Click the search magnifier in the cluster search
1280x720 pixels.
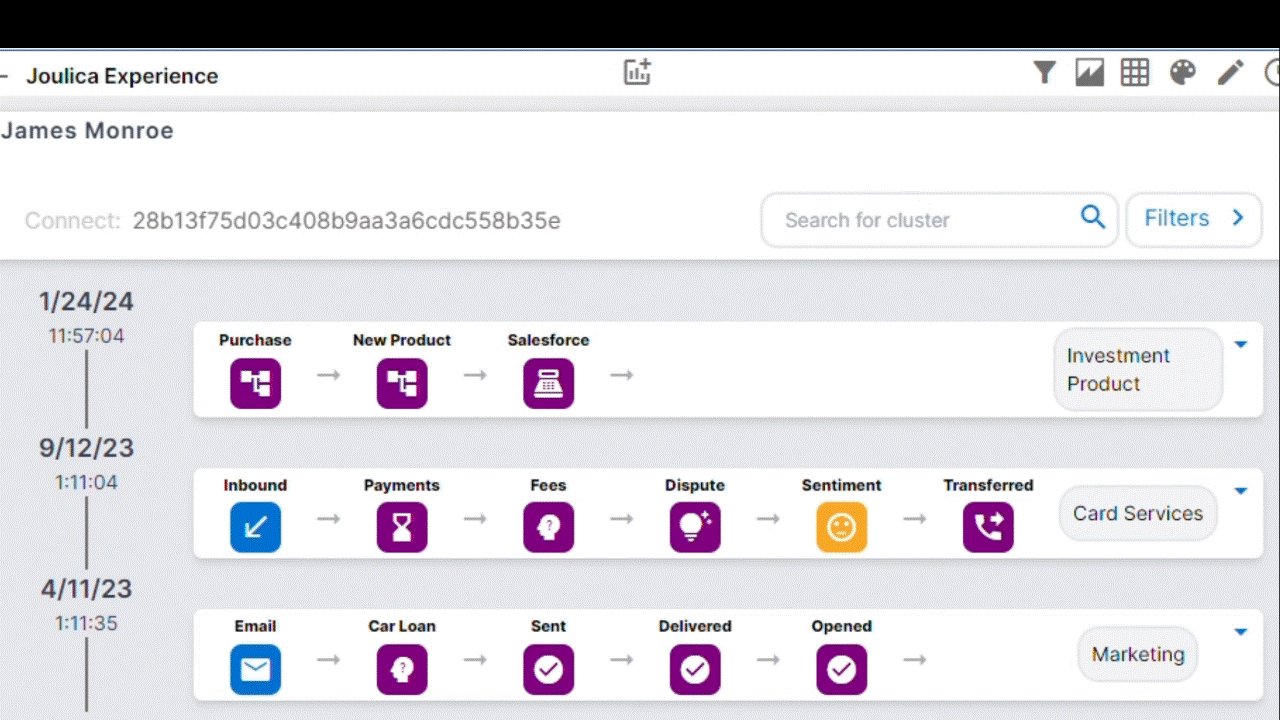(x=1093, y=218)
